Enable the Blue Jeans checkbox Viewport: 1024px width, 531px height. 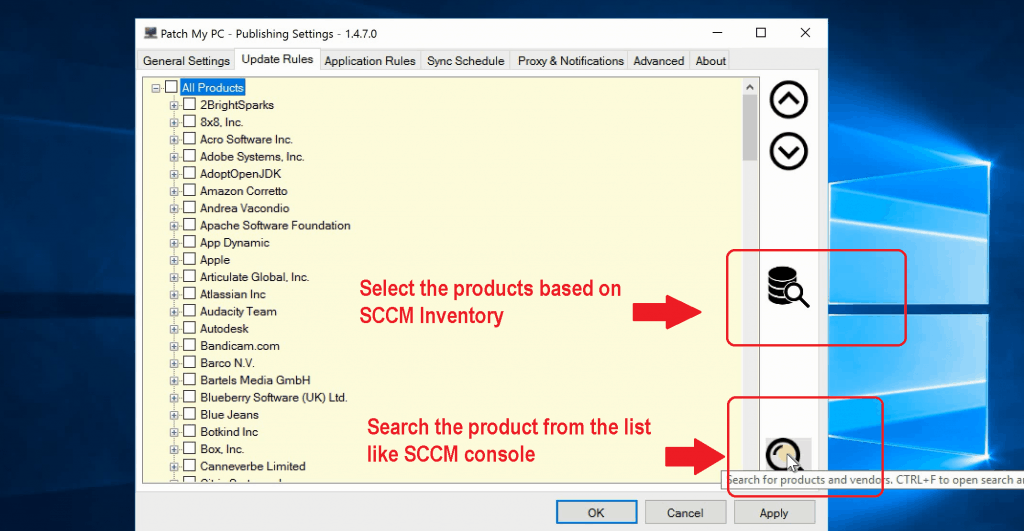pos(189,413)
